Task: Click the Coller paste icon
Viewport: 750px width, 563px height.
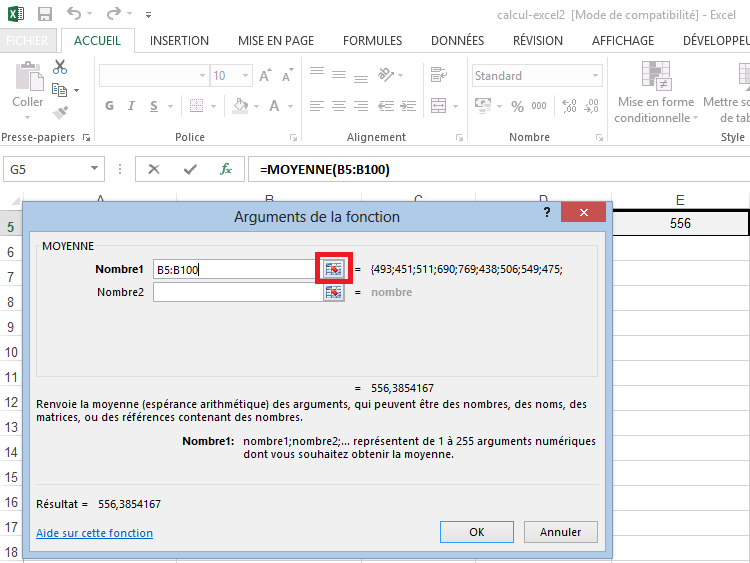Action: pos(29,76)
